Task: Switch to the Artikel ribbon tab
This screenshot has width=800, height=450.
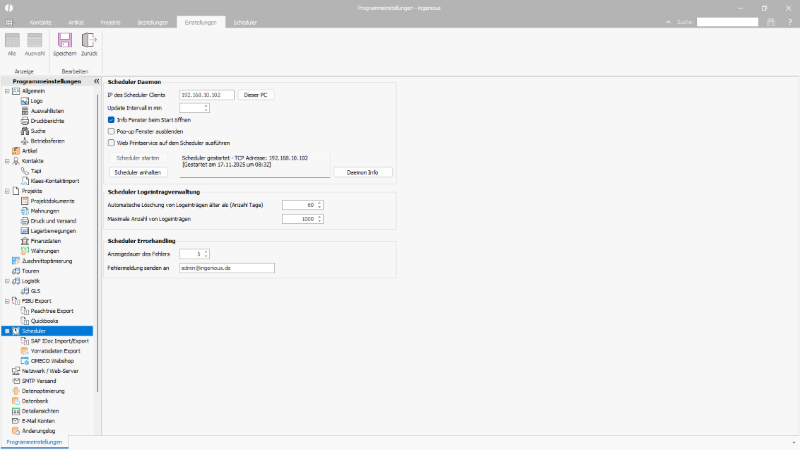Action: [76, 22]
